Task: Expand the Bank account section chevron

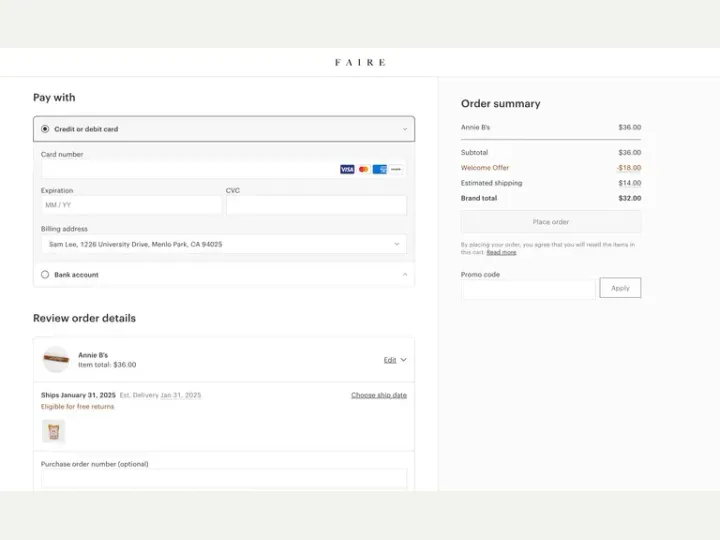Action: [x=405, y=275]
